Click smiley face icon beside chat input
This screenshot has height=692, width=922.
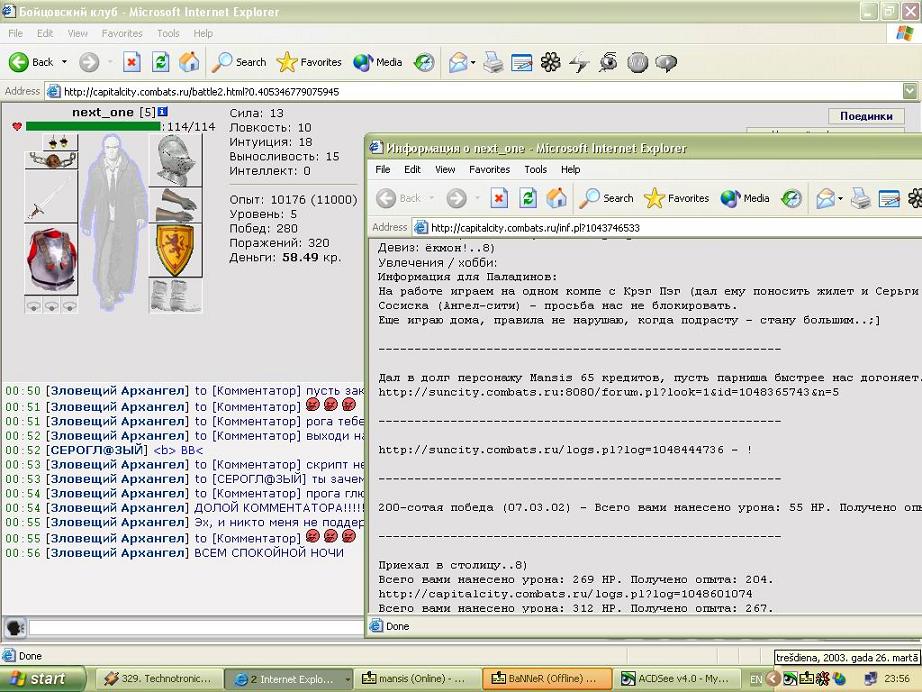(15, 627)
